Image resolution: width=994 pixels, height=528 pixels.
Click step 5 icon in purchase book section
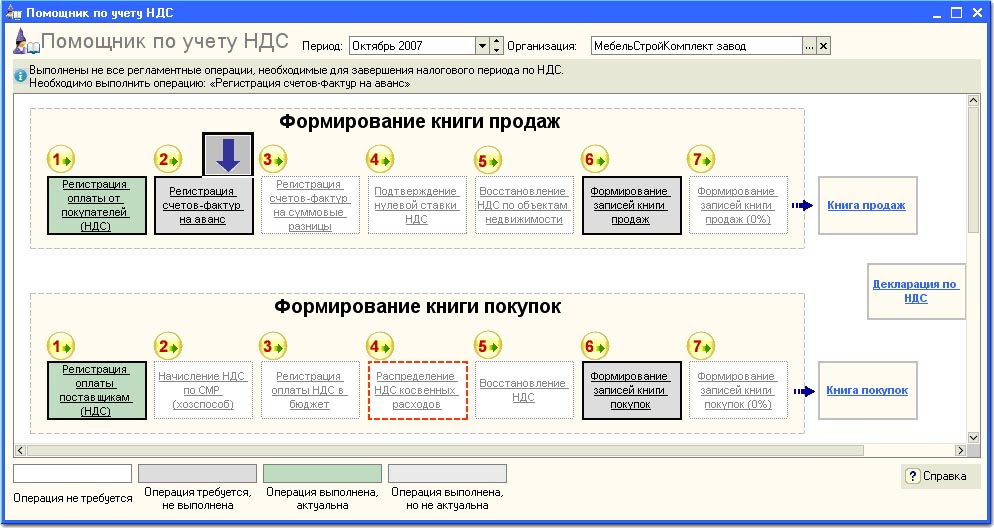click(x=487, y=347)
